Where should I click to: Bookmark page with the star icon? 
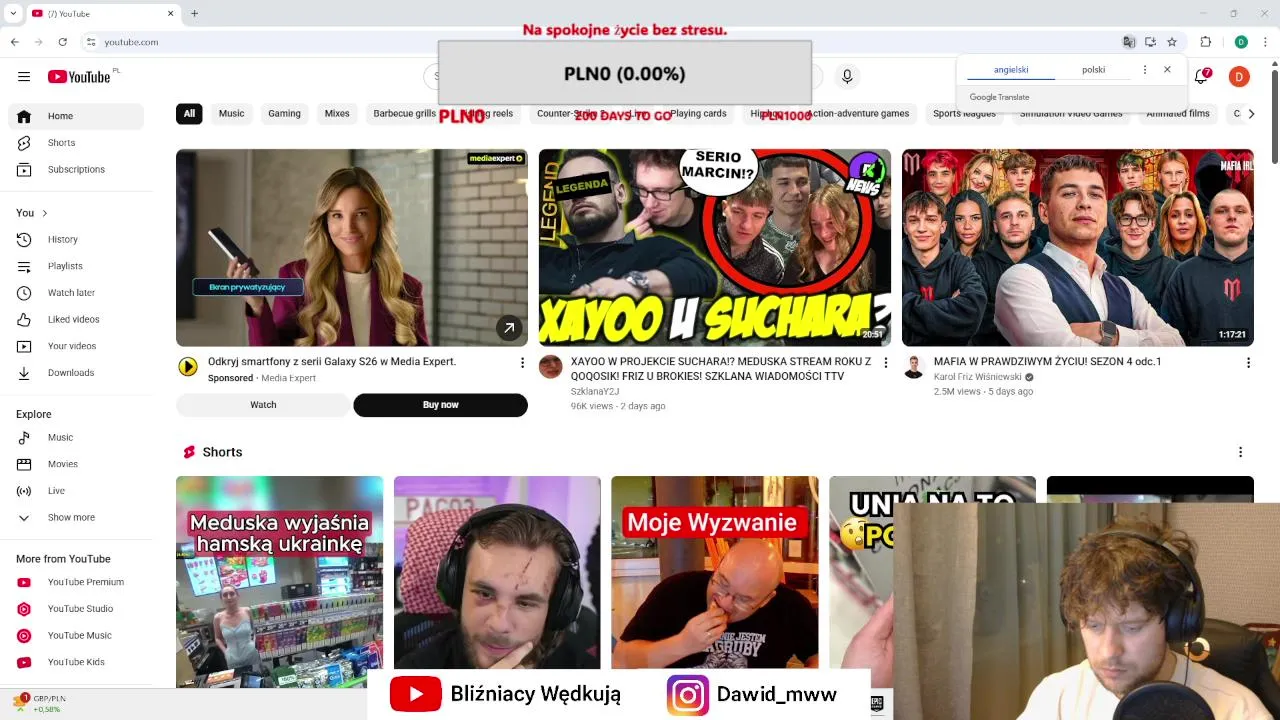point(1172,42)
